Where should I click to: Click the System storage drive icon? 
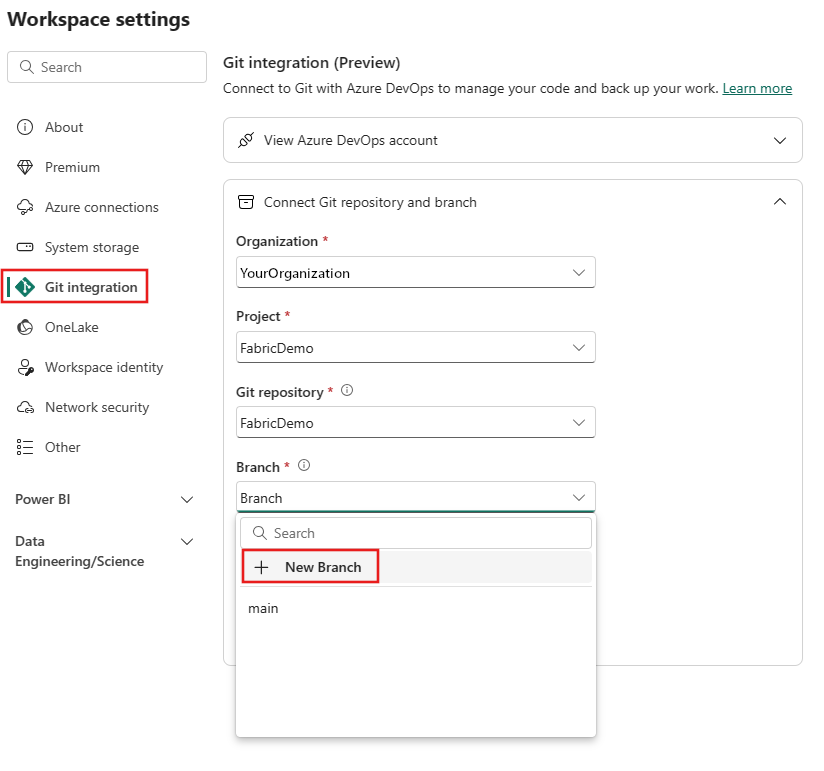tap(25, 247)
